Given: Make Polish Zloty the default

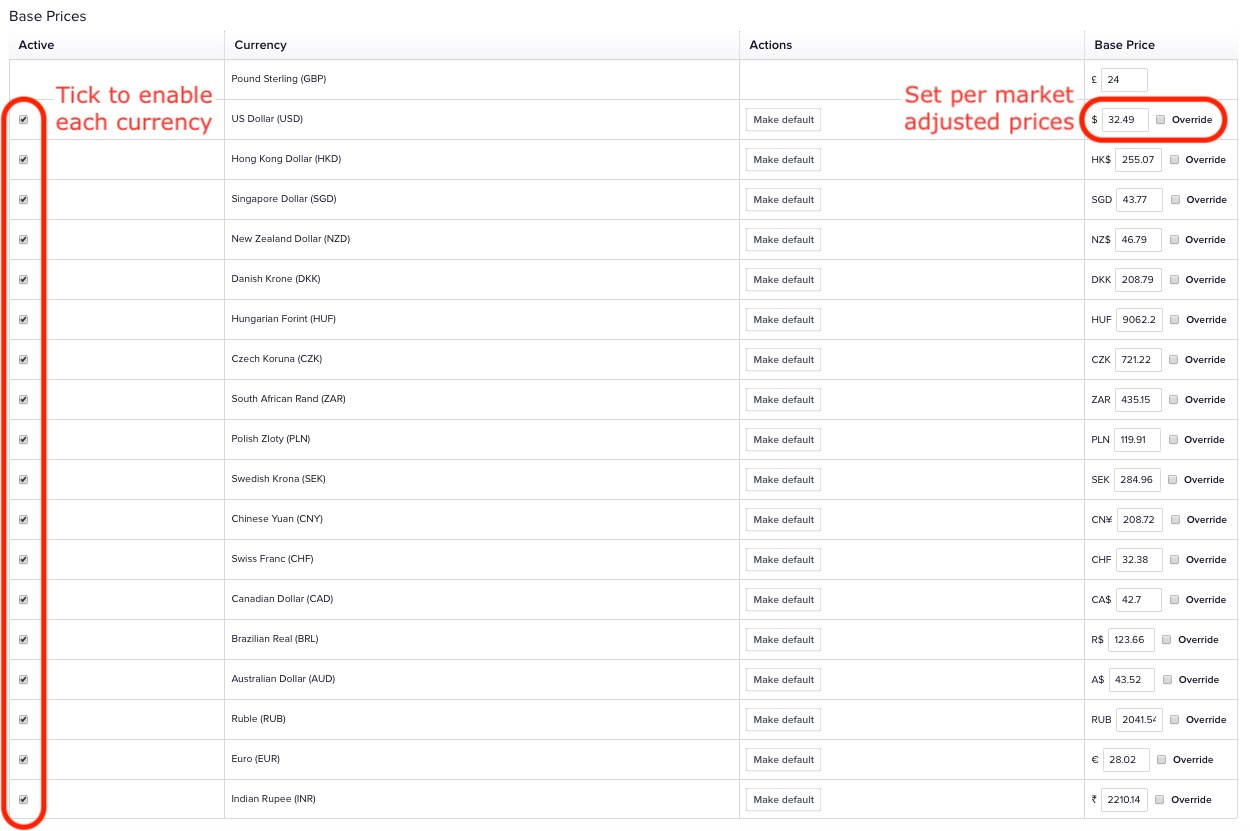Looking at the screenshot, I should 784,440.
